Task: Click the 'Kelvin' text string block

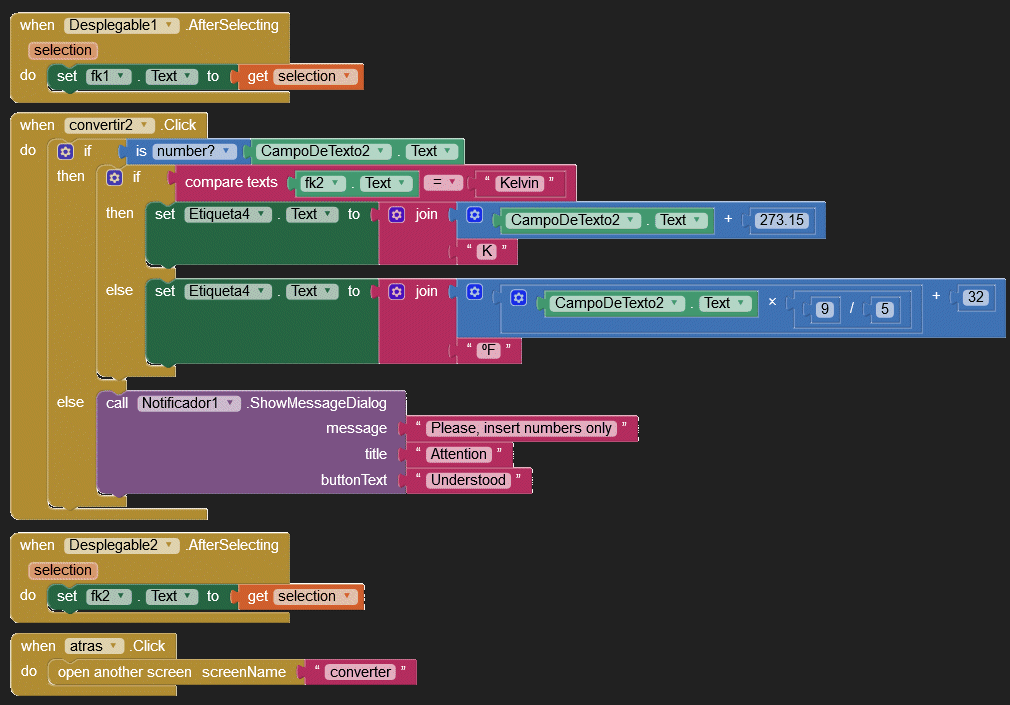Action: [x=519, y=183]
